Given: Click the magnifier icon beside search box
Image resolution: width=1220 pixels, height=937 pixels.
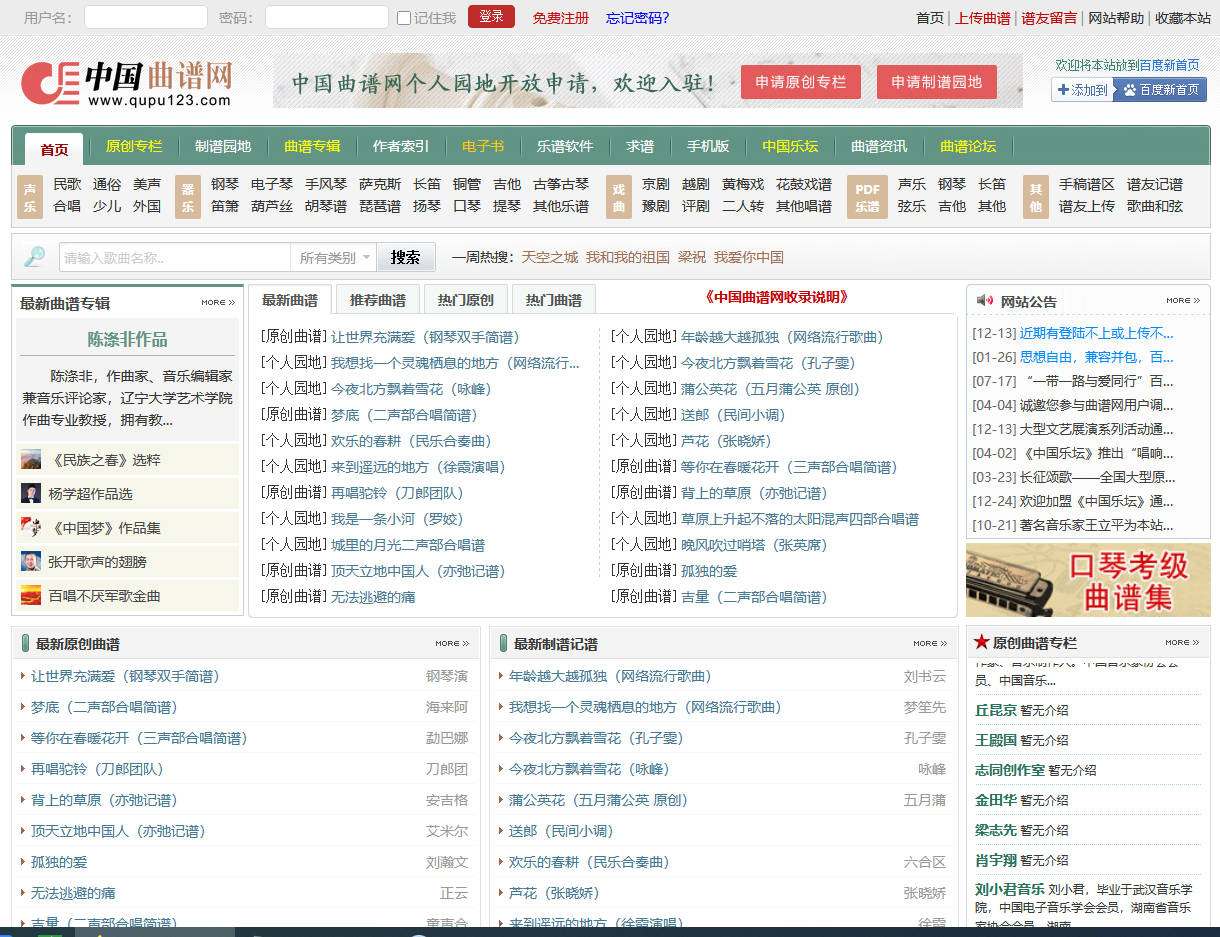Looking at the screenshot, I should [35, 257].
